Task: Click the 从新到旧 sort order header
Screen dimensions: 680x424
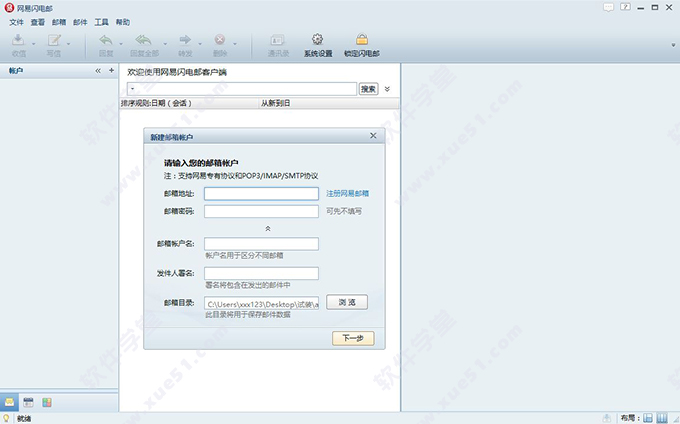Action: [328, 103]
